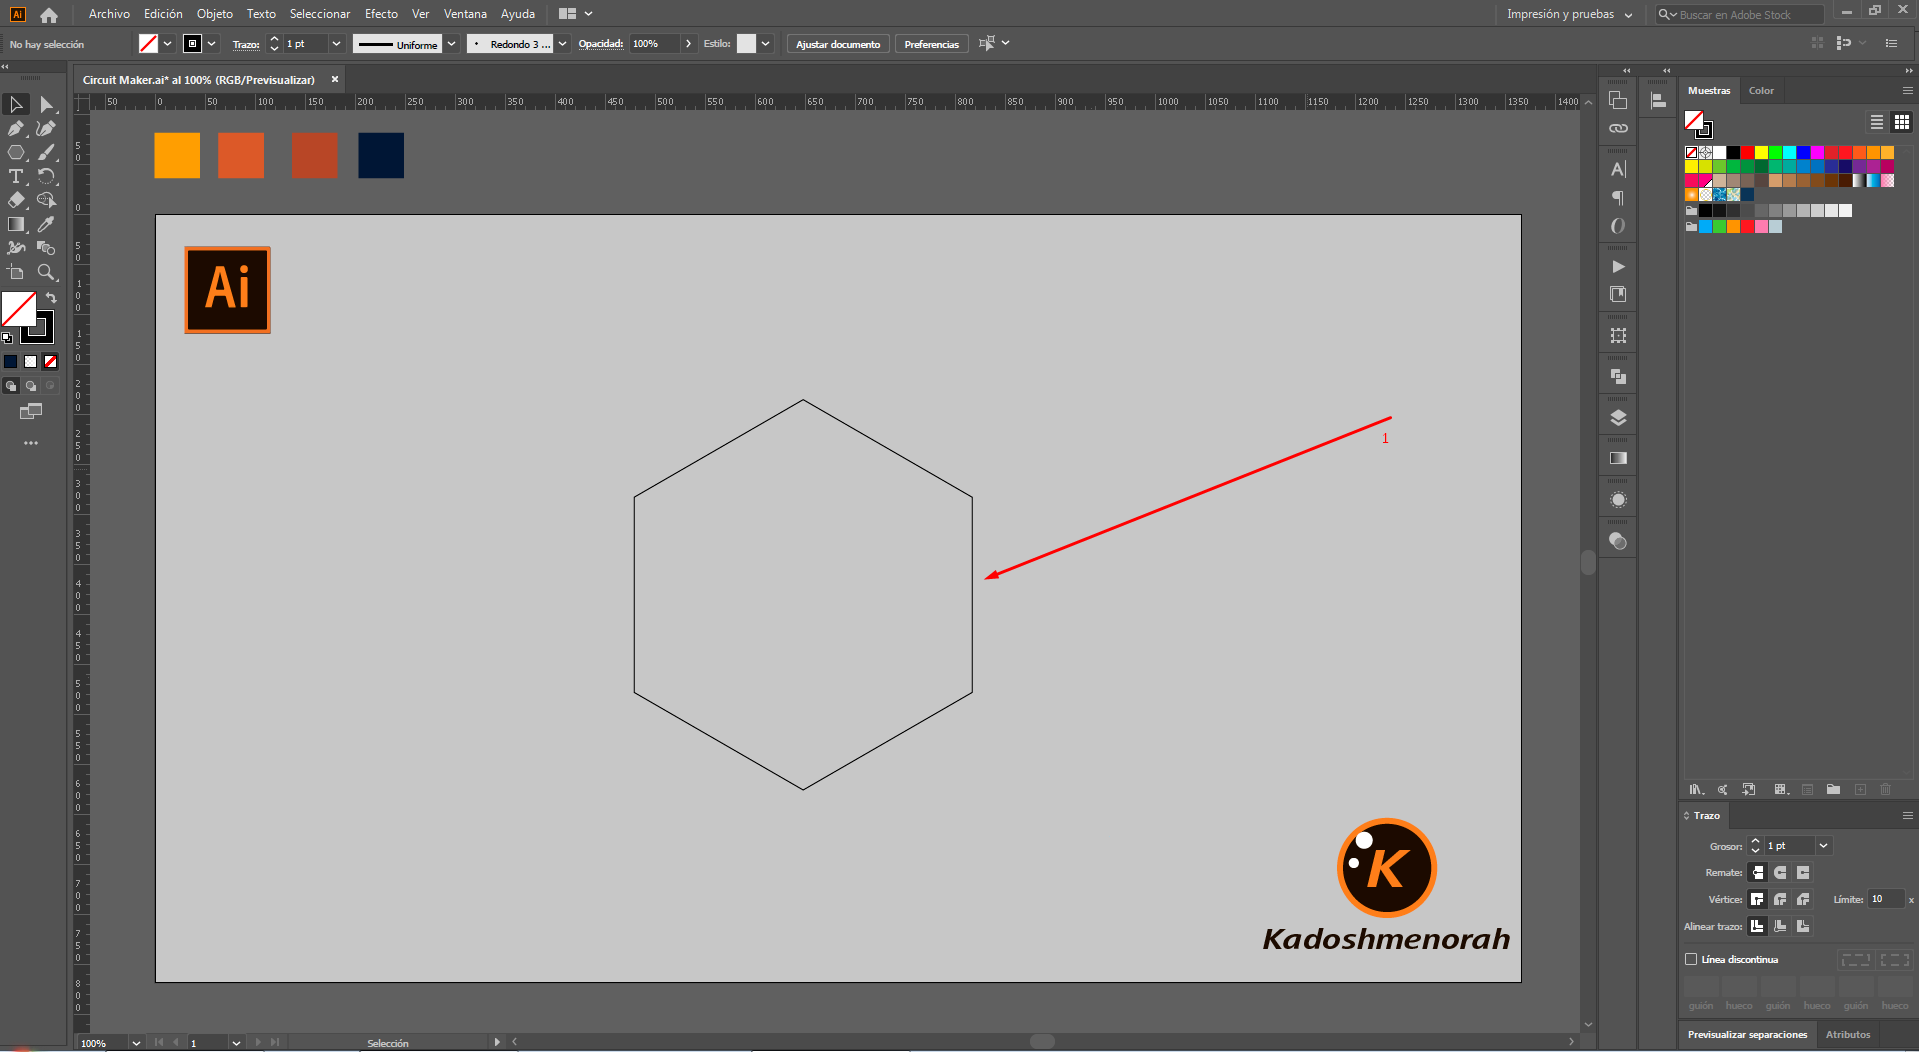Align stroke to inside
This screenshot has height=1052, width=1919.
point(1780,926)
